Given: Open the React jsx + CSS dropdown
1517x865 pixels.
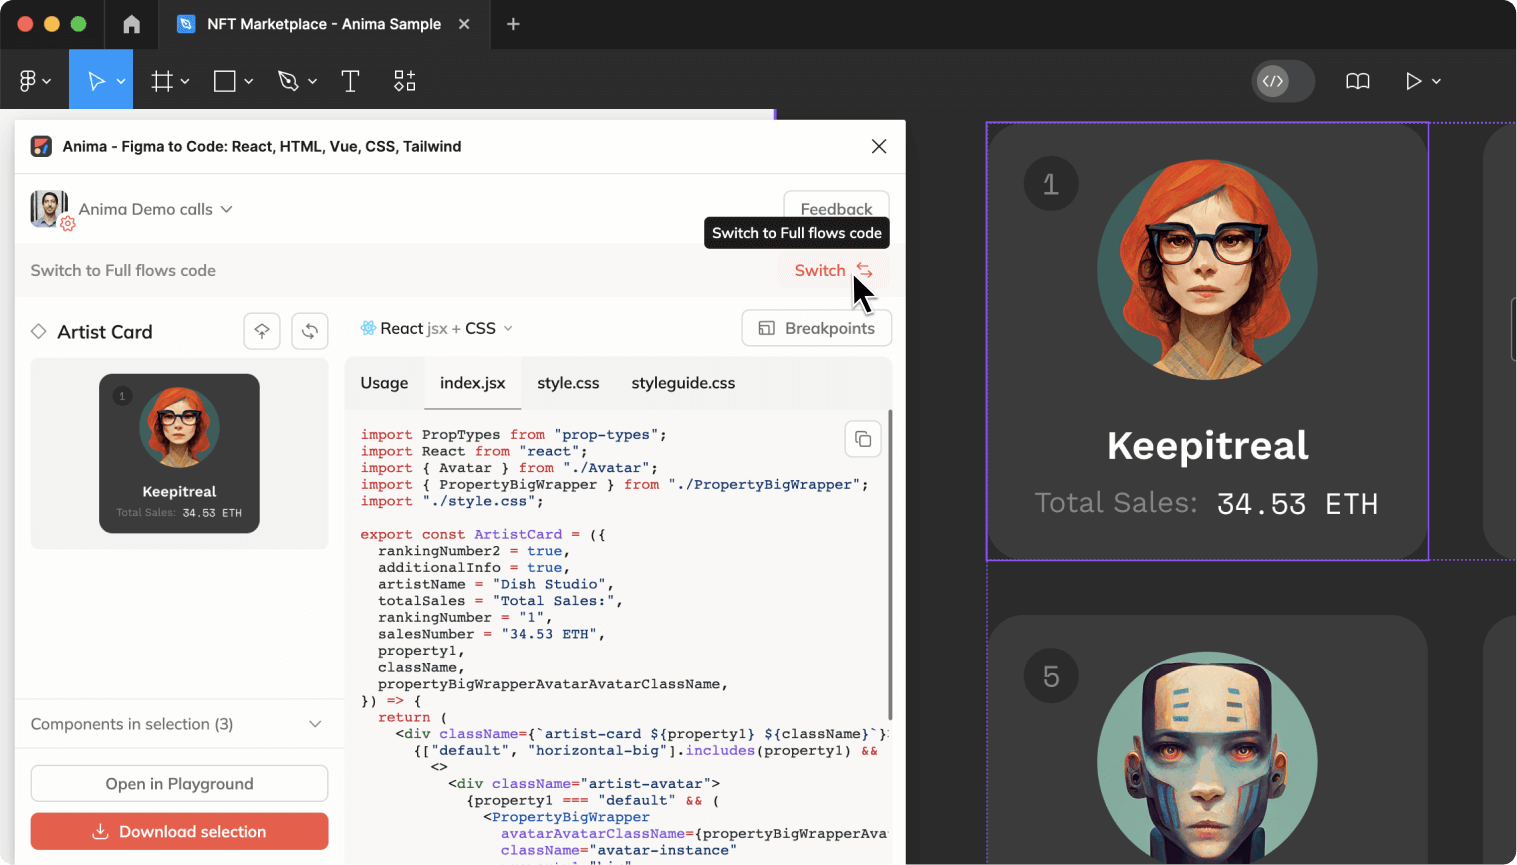Looking at the screenshot, I should (x=437, y=328).
